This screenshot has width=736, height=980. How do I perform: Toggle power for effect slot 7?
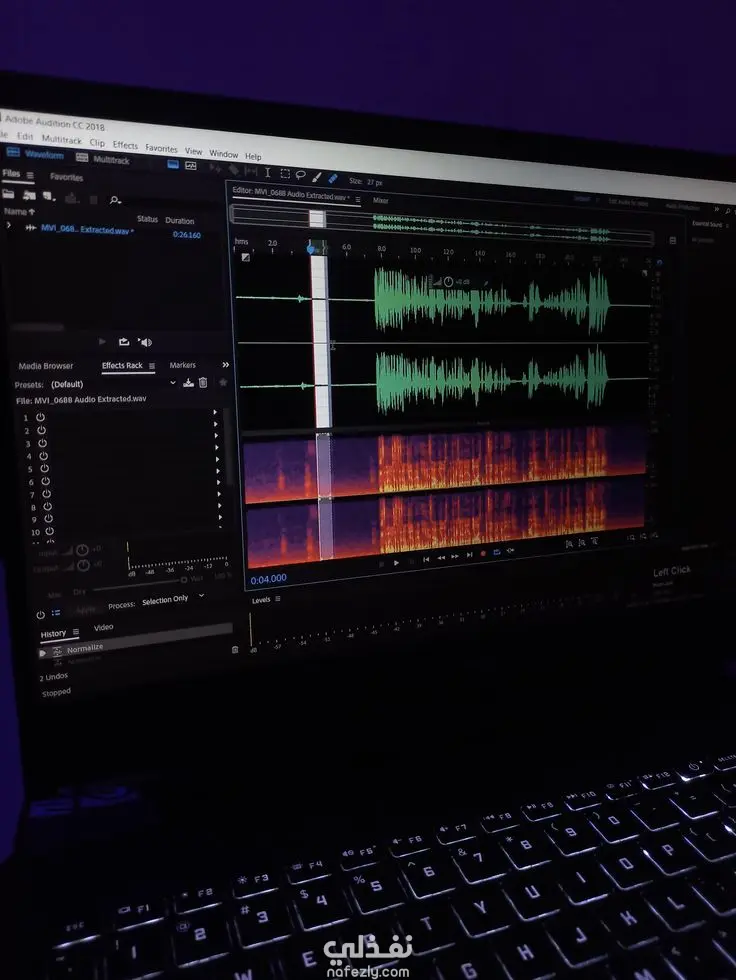tap(47, 494)
